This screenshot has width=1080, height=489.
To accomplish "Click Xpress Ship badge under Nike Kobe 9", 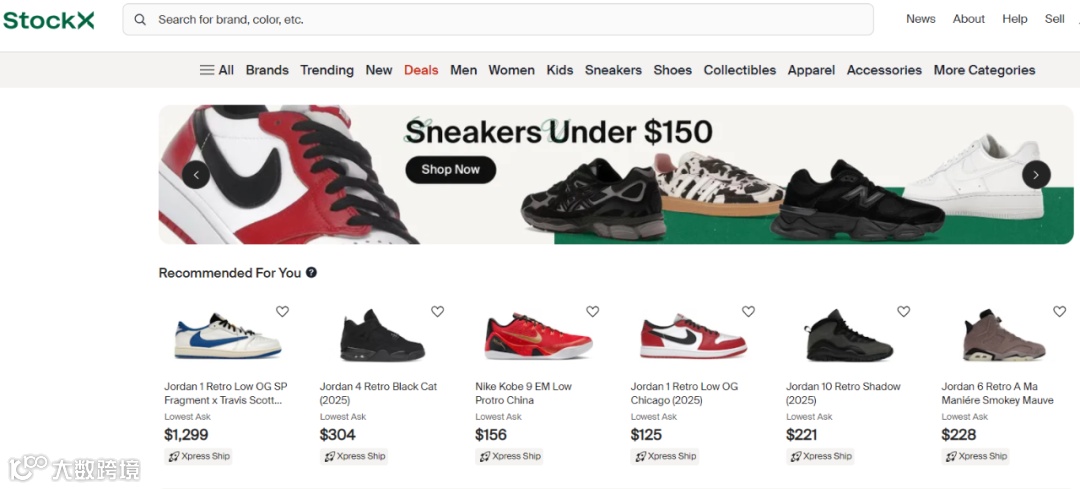I will coord(510,456).
